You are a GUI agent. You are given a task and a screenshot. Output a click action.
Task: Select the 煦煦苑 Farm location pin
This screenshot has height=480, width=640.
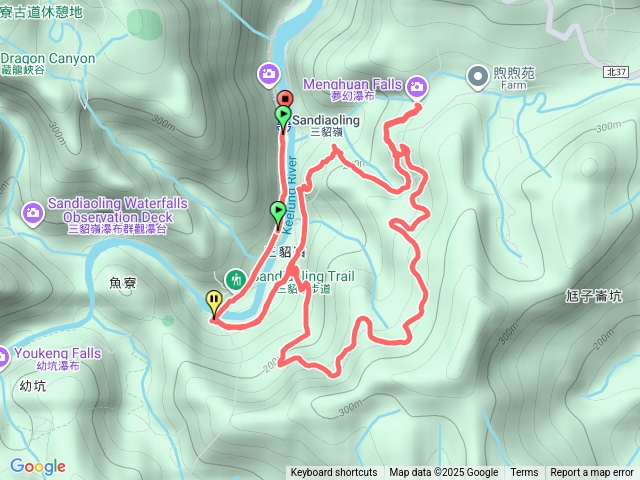(x=478, y=77)
